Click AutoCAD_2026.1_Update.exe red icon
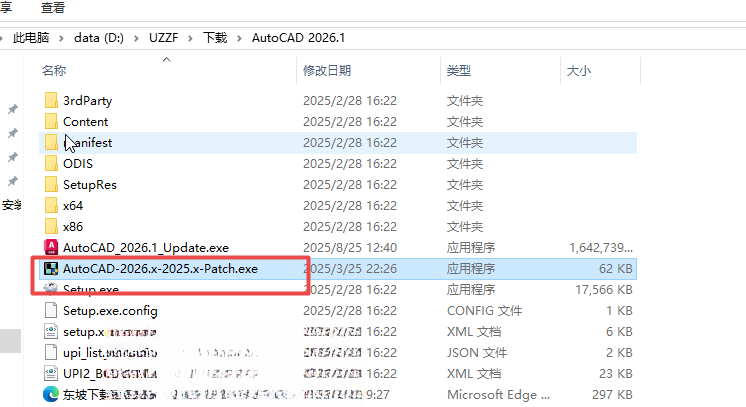Viewport: 746px width, 407px height. [51, 247]
